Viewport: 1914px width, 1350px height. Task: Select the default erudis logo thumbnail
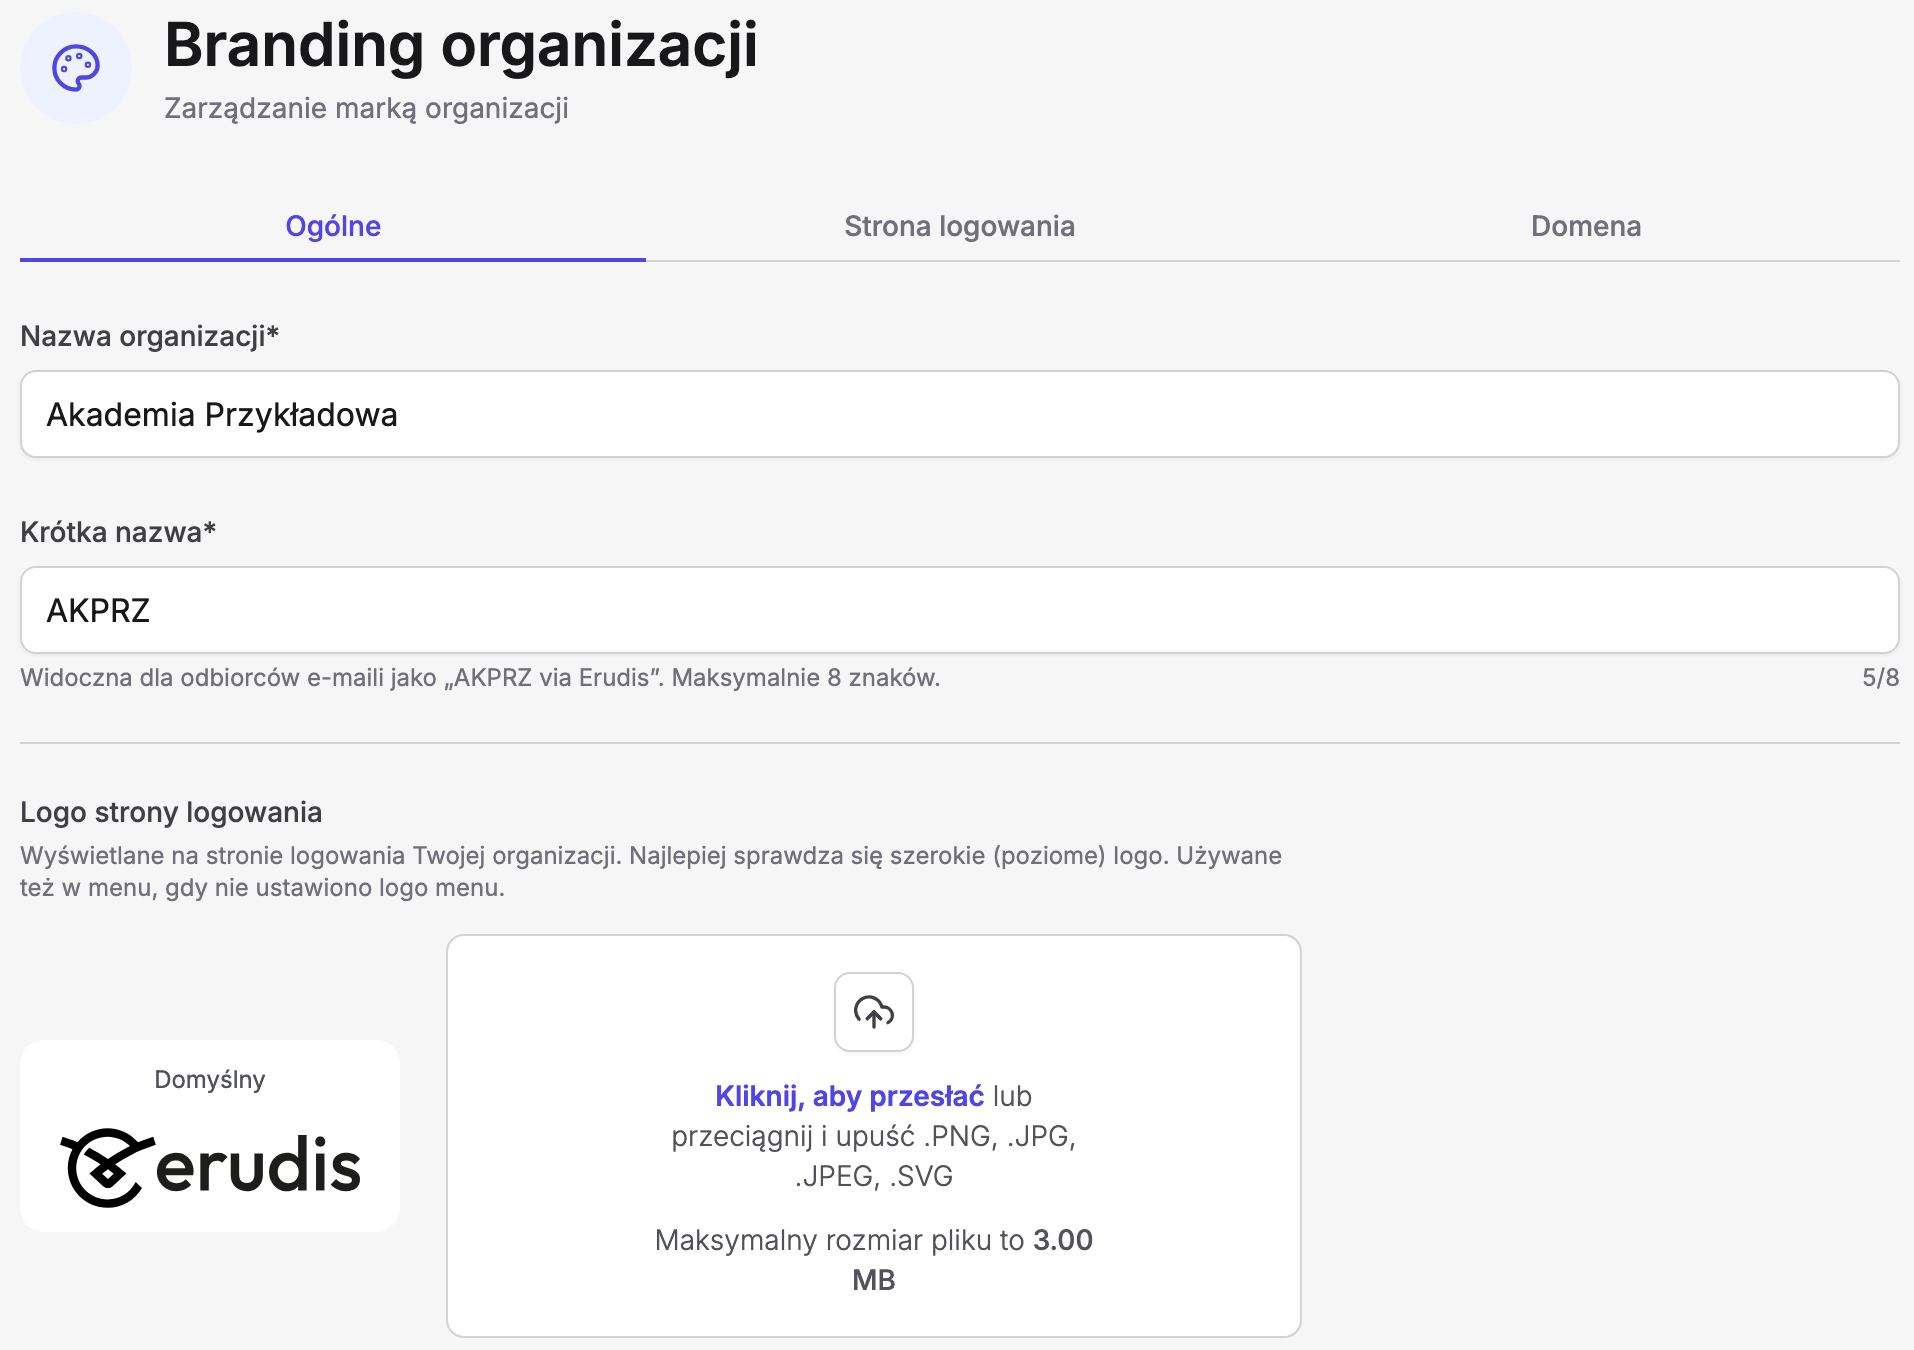click(x=210, y=1136)
